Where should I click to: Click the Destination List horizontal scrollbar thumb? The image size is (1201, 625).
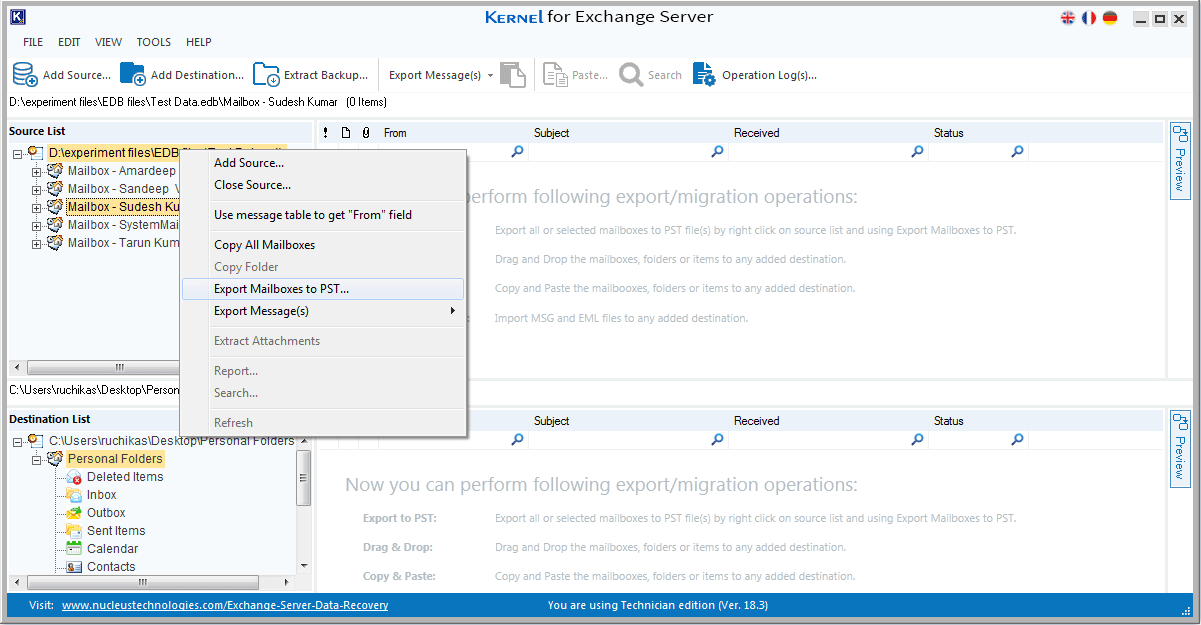tap(143, 582)
